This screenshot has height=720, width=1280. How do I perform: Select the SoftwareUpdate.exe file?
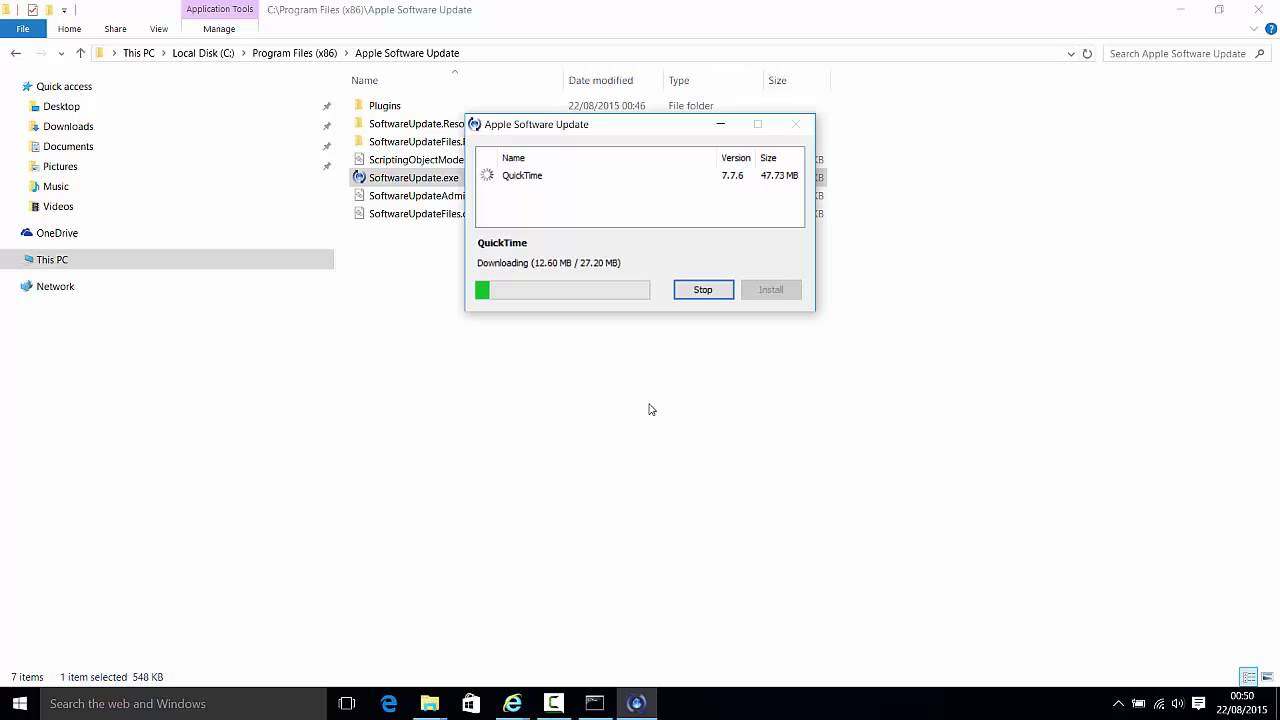point(413,177)
